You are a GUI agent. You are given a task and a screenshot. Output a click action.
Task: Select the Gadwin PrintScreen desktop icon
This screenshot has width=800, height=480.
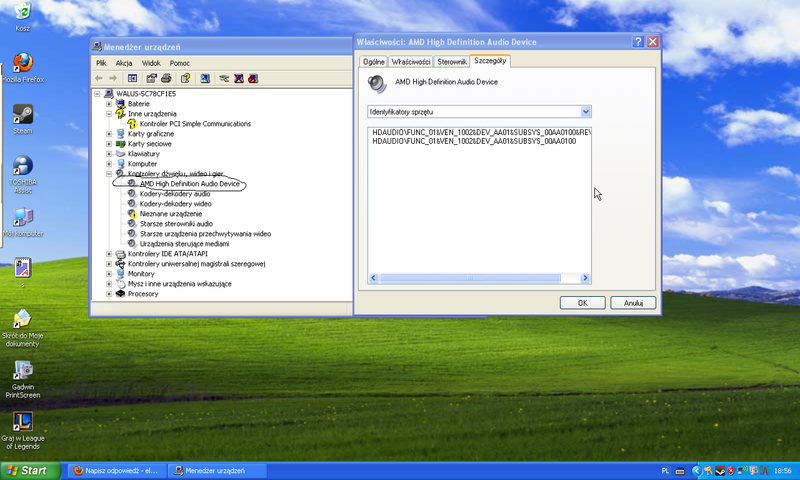(x=22, y=379)
